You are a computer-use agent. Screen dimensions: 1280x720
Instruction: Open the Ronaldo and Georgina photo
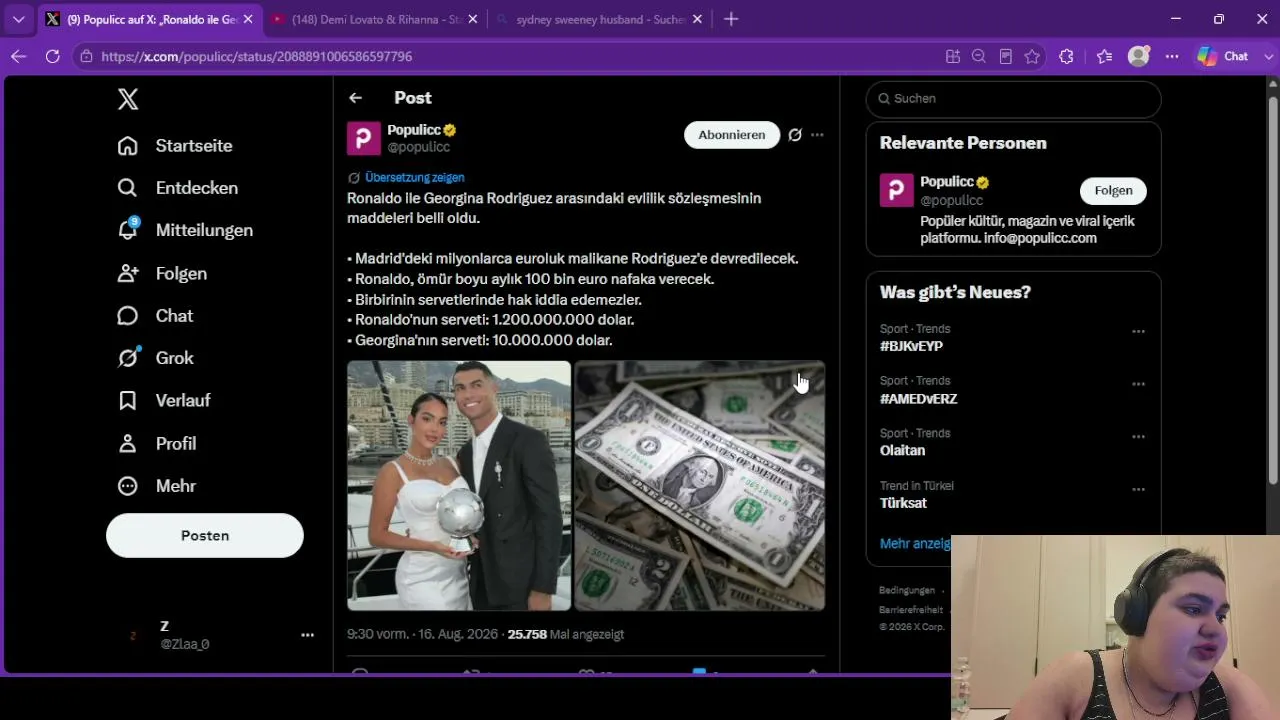[x=459, y=486]
